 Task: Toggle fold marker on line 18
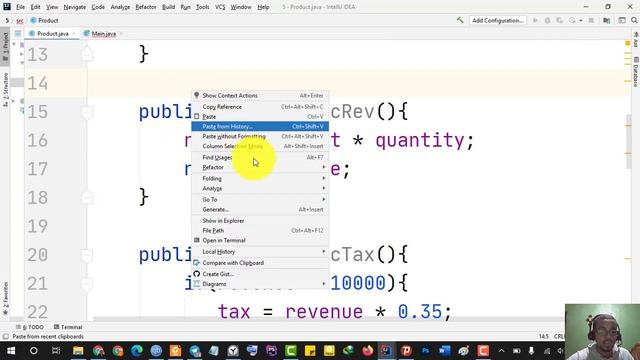[87, 198]
